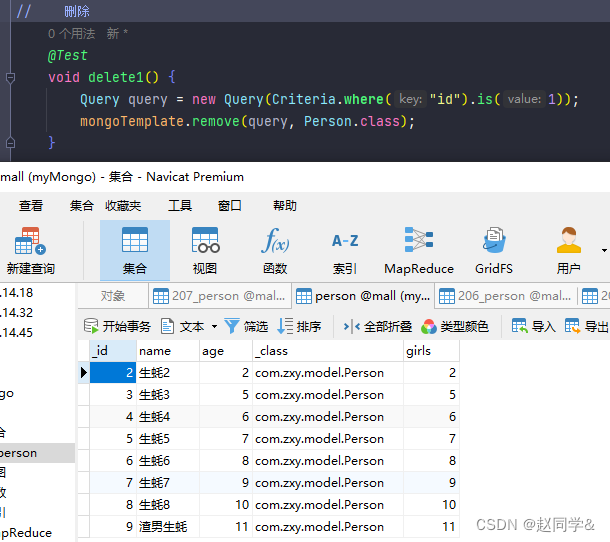Switch to the person @mall tab
Screen dimensions: 610x542
[x=363, y=296]
